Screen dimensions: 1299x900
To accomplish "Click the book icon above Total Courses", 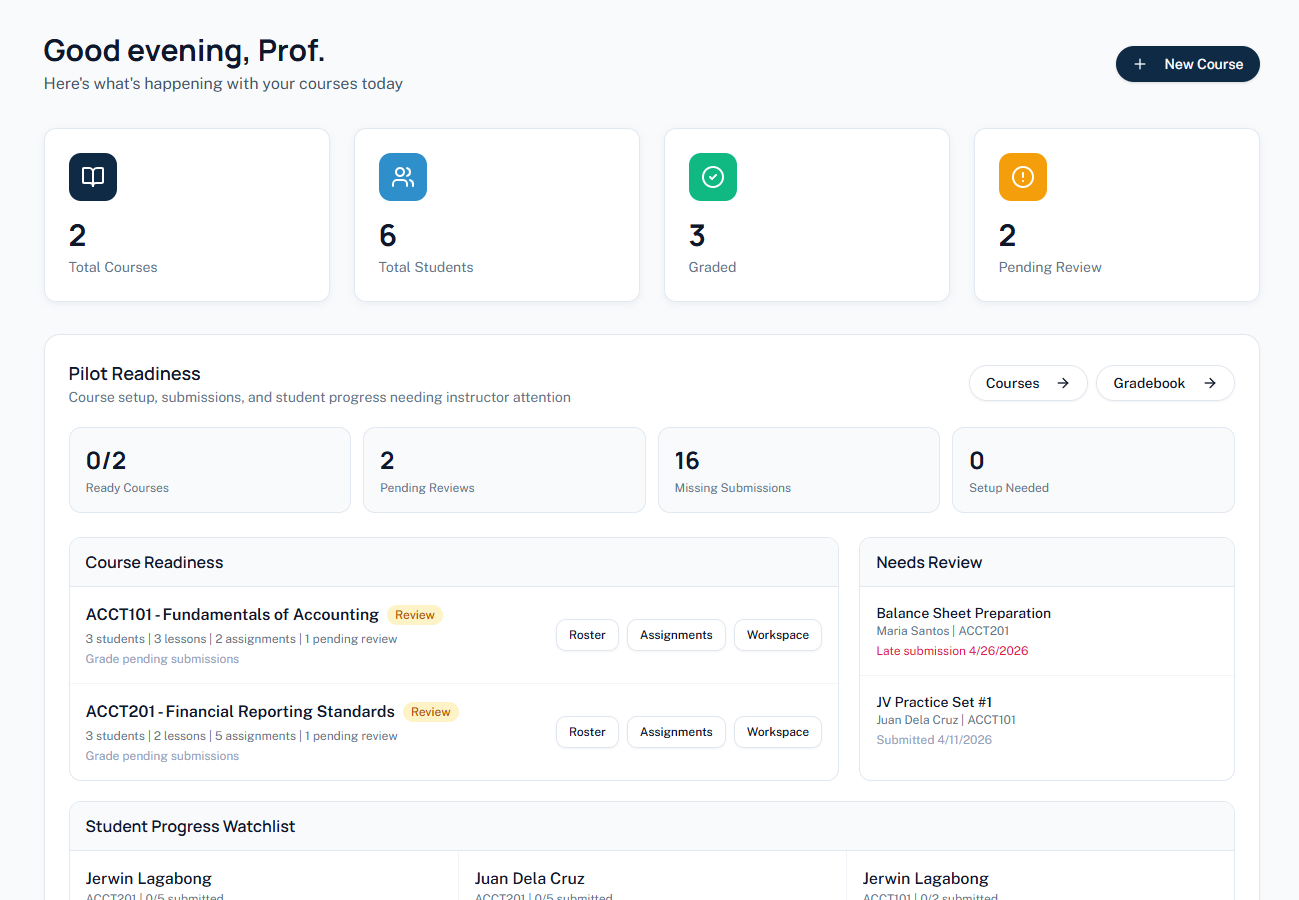I will click(93, 177).
